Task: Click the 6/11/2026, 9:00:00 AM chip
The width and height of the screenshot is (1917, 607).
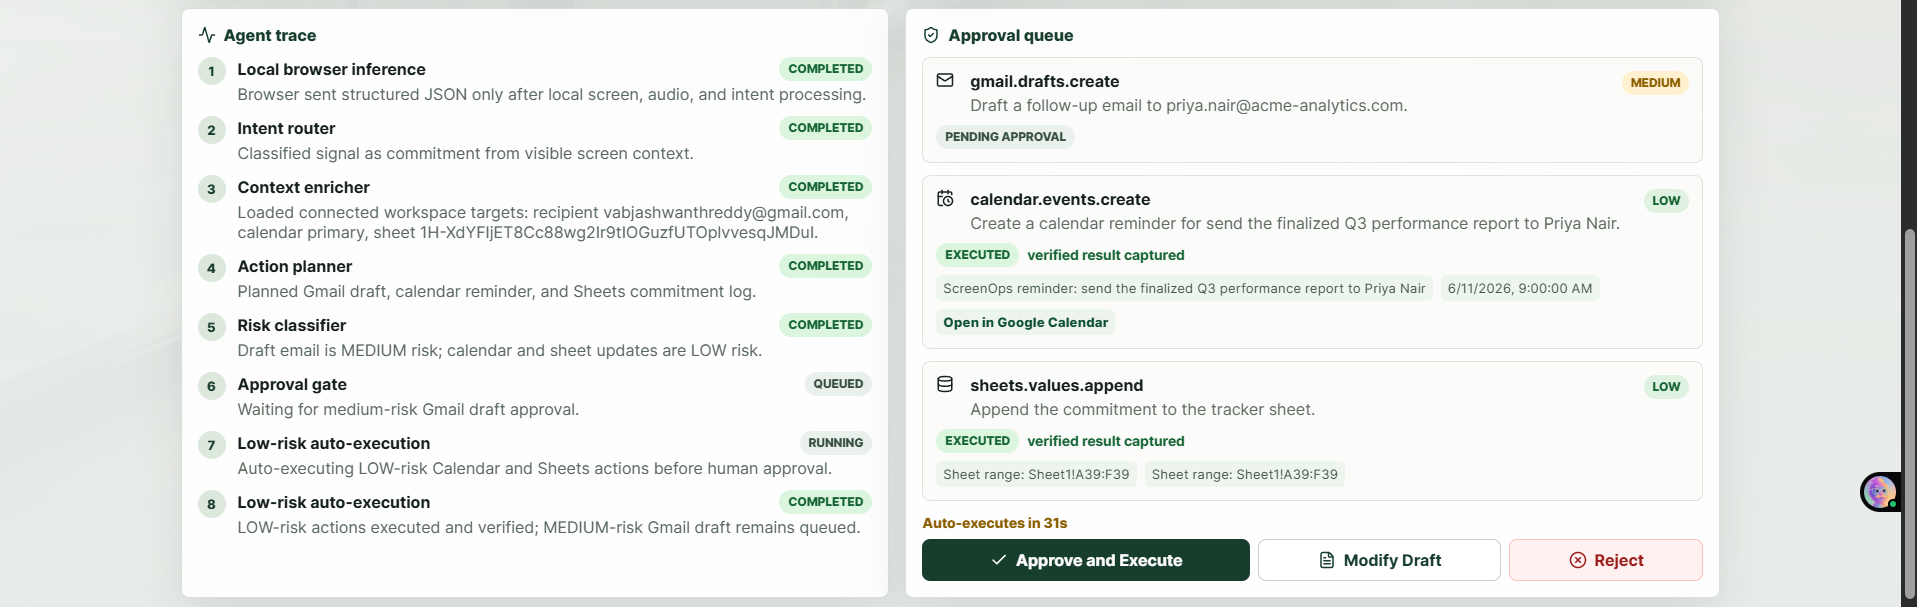Action: 1520,288
